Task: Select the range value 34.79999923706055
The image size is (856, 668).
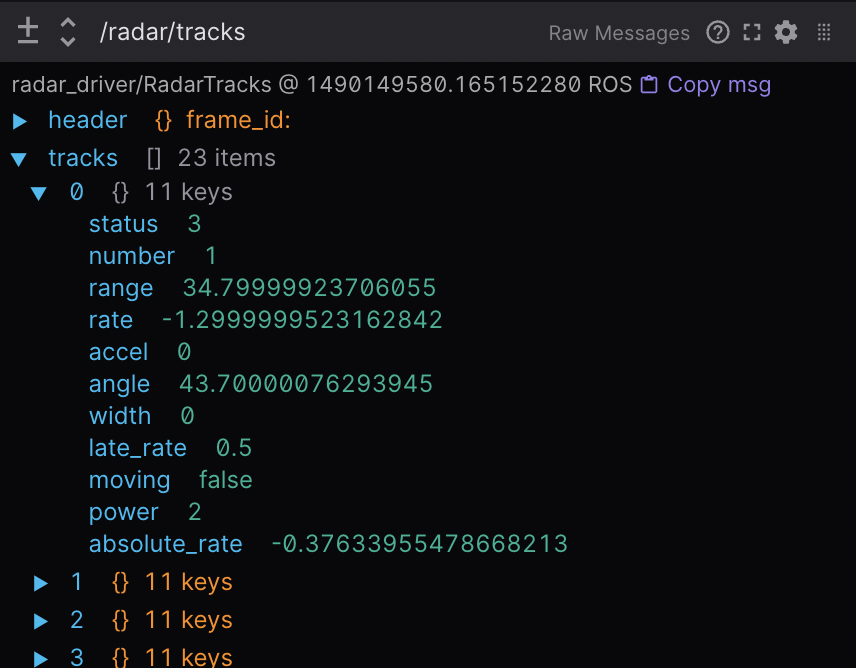Action: coord(309,289)
